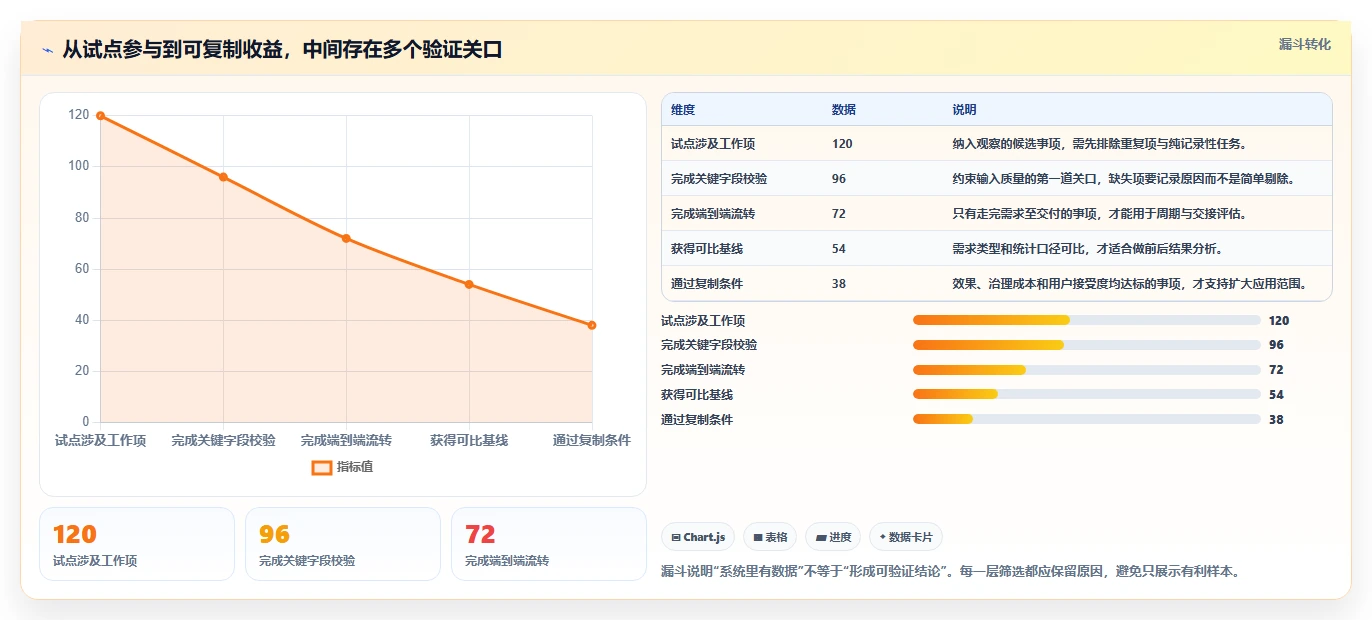Click the chart point for 完成端到端流转
Screen dimensions: 1372x620
point(346,238)
